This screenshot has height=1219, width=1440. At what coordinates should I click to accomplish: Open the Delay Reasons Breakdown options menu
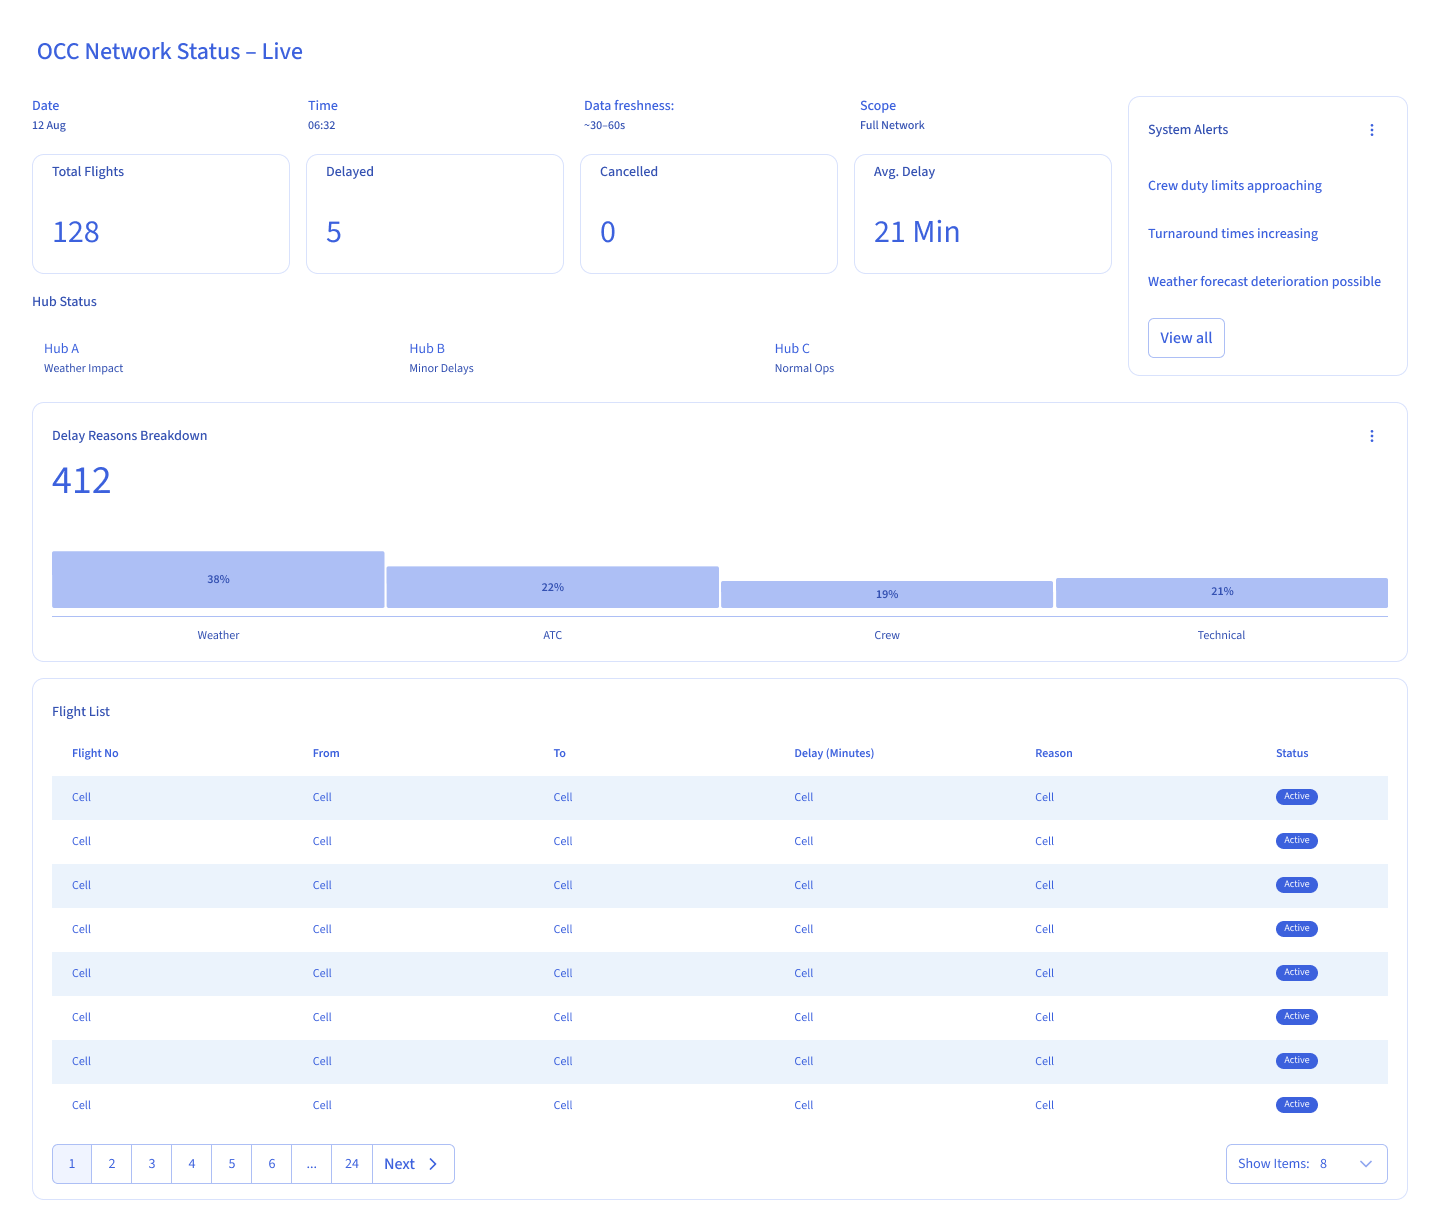[1371, 435]
